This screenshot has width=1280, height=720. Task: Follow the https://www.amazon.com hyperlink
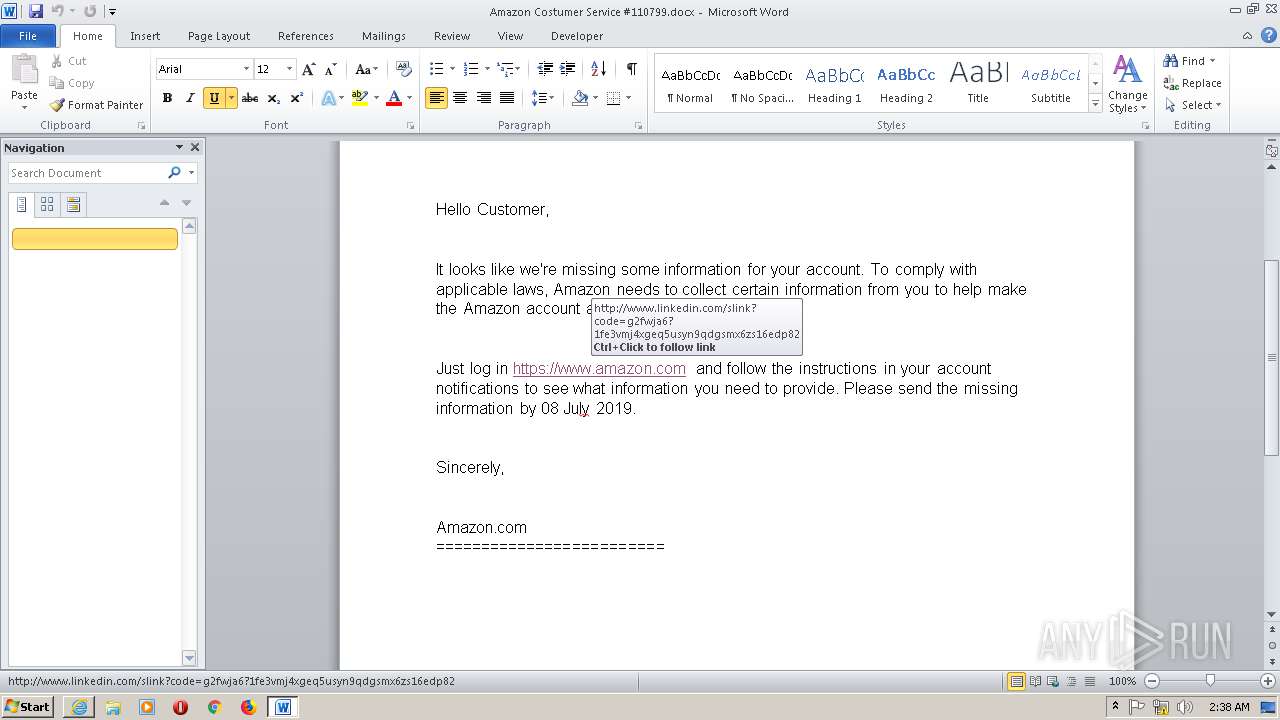599,368
